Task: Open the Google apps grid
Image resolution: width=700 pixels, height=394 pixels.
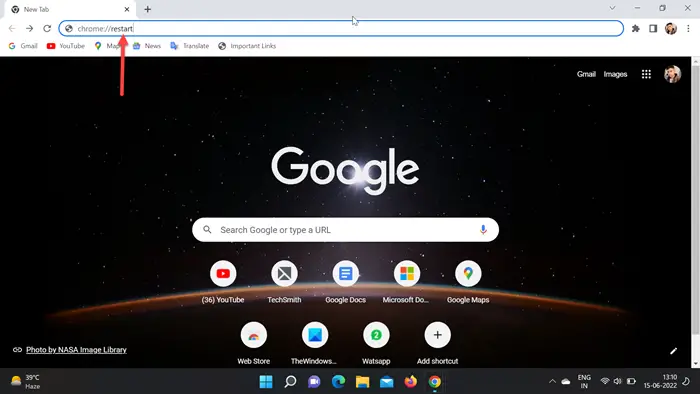Action: click(646, 74)
